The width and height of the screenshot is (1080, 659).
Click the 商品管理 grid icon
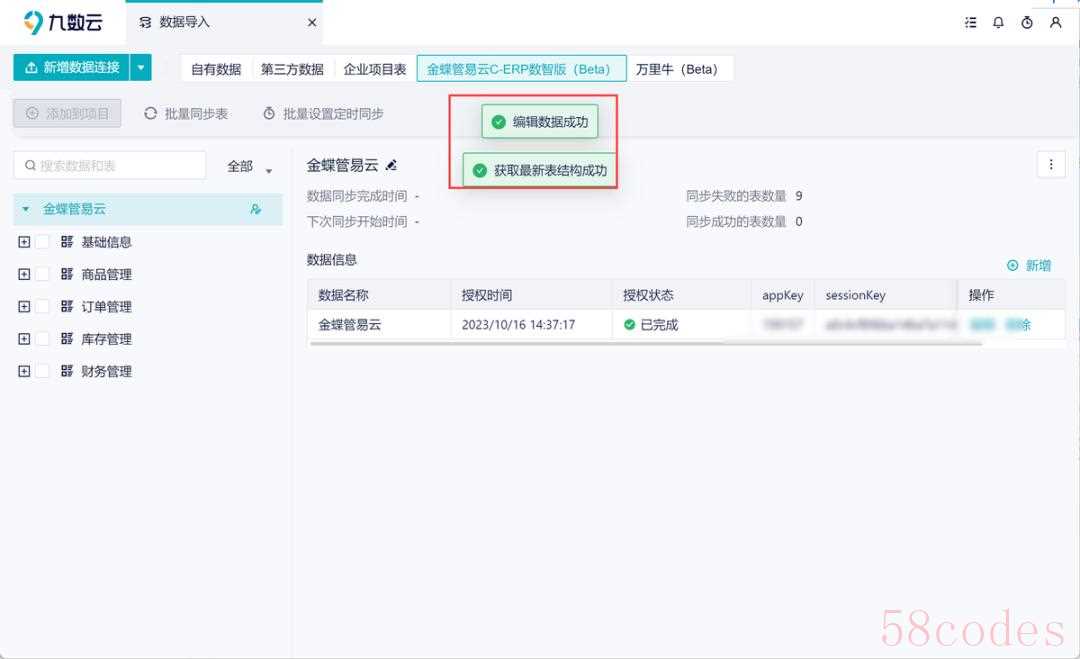click(x=67, y=274)
